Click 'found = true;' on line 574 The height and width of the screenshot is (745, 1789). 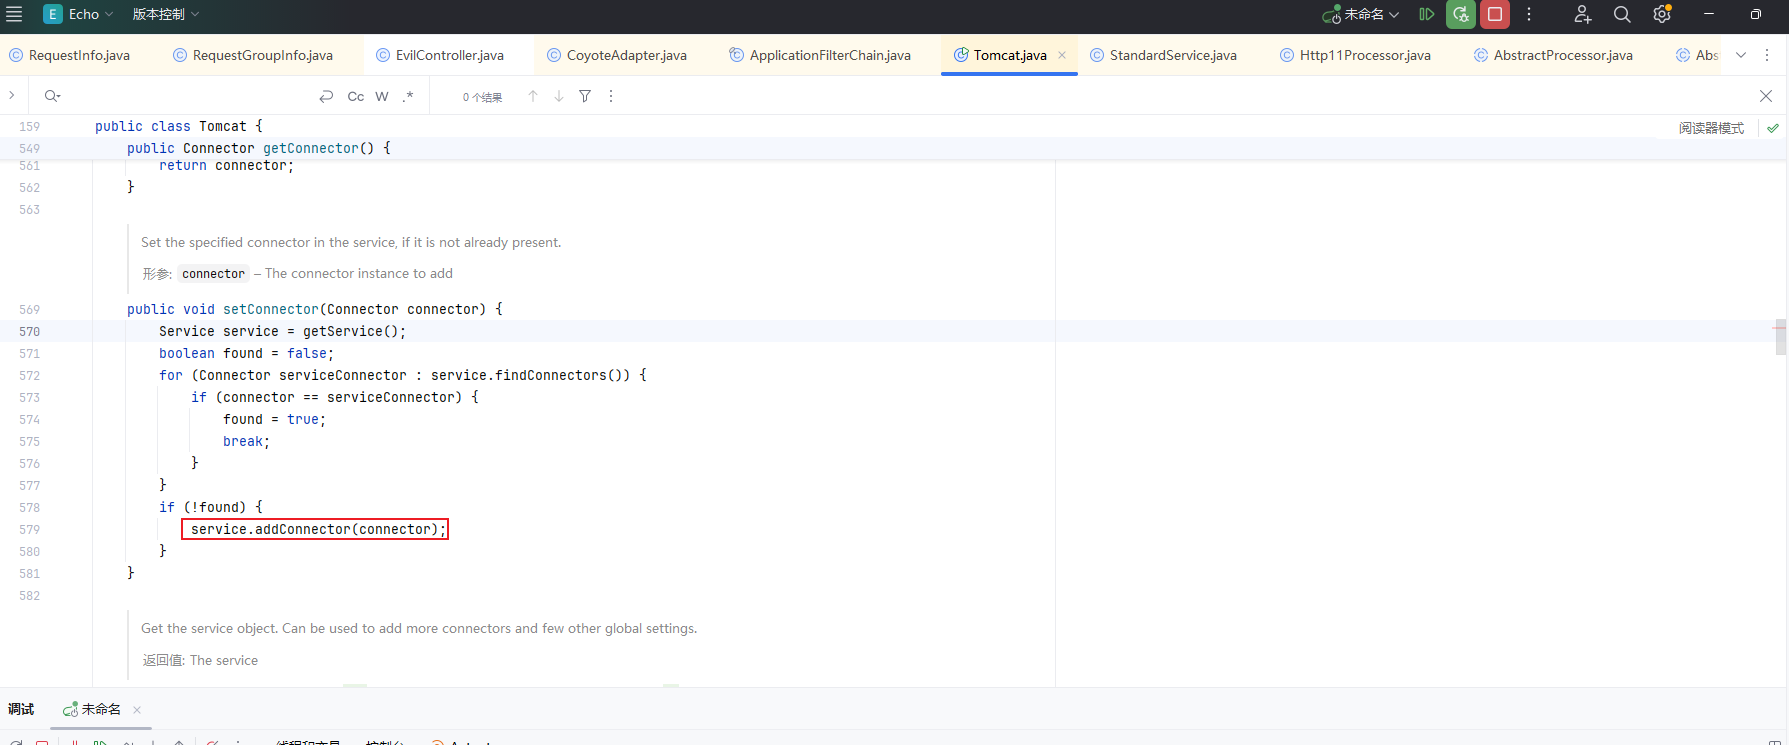274,419
